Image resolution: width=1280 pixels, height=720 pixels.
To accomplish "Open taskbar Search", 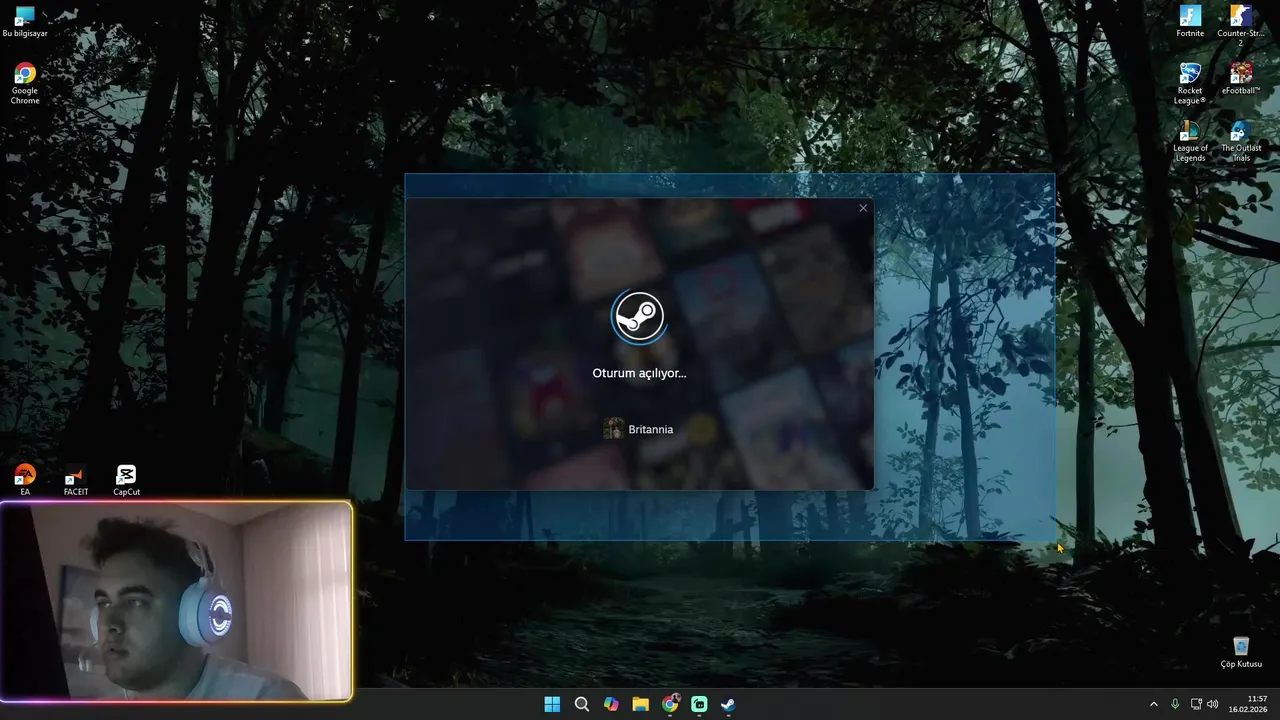I will [x=582, y=704].
